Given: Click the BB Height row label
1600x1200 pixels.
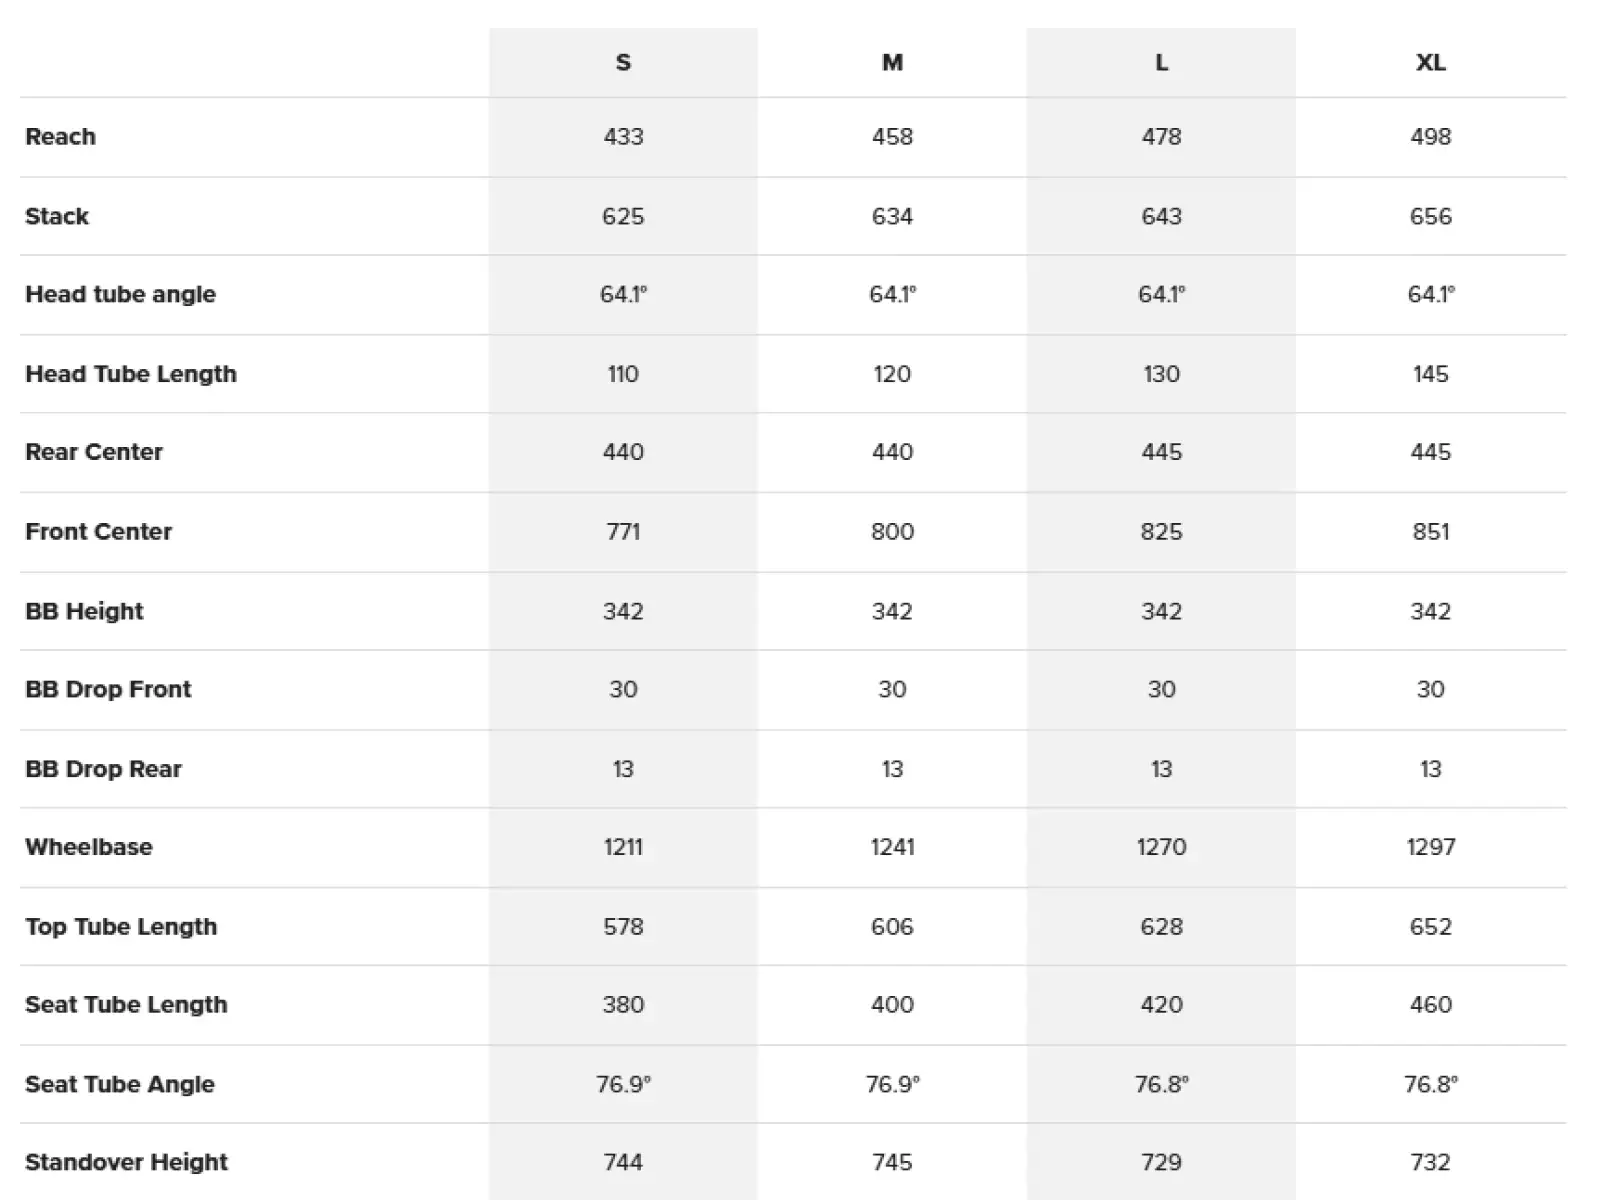Looking at the screenshot, I should [x=84, y=611].
